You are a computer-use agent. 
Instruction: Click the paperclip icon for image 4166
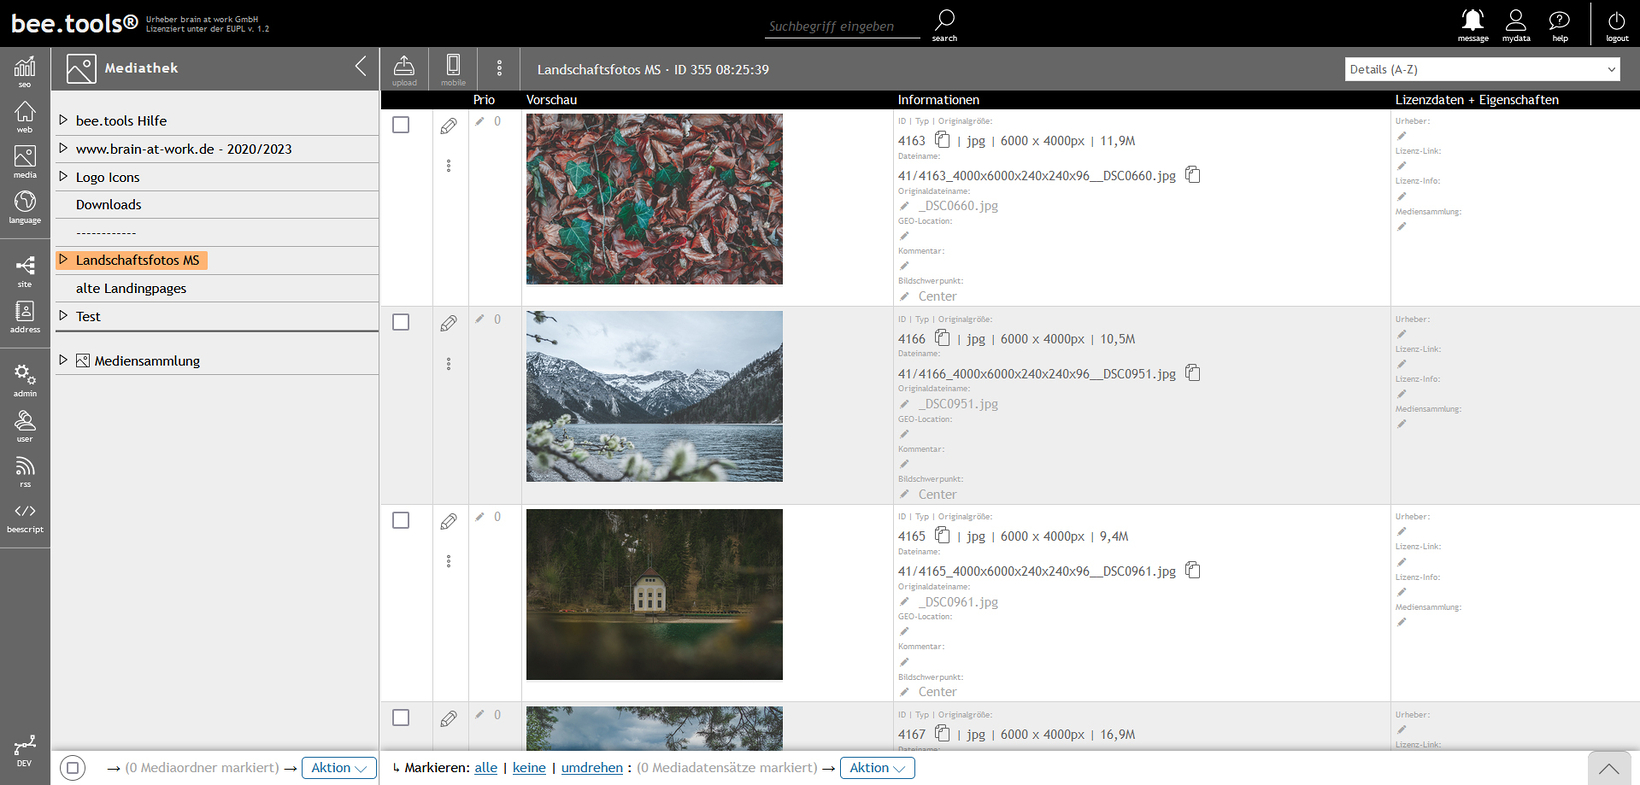(449, 323)
